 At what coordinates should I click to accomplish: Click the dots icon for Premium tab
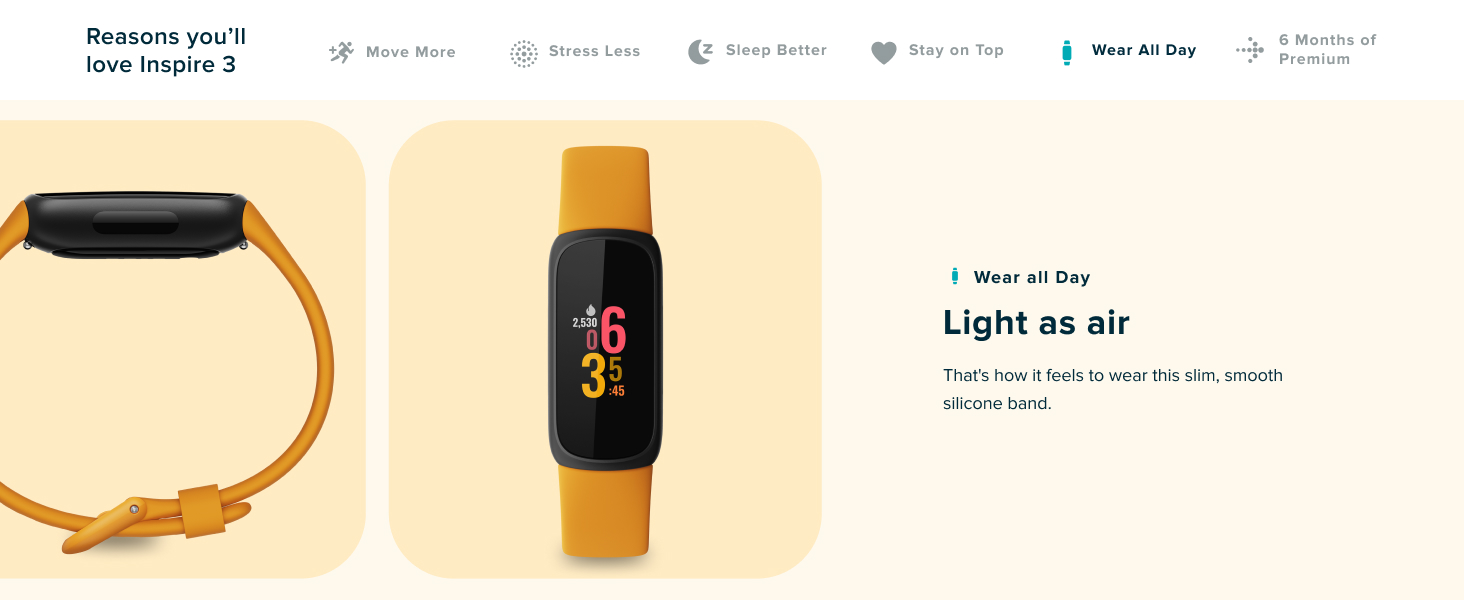(x=1250, y=50)
